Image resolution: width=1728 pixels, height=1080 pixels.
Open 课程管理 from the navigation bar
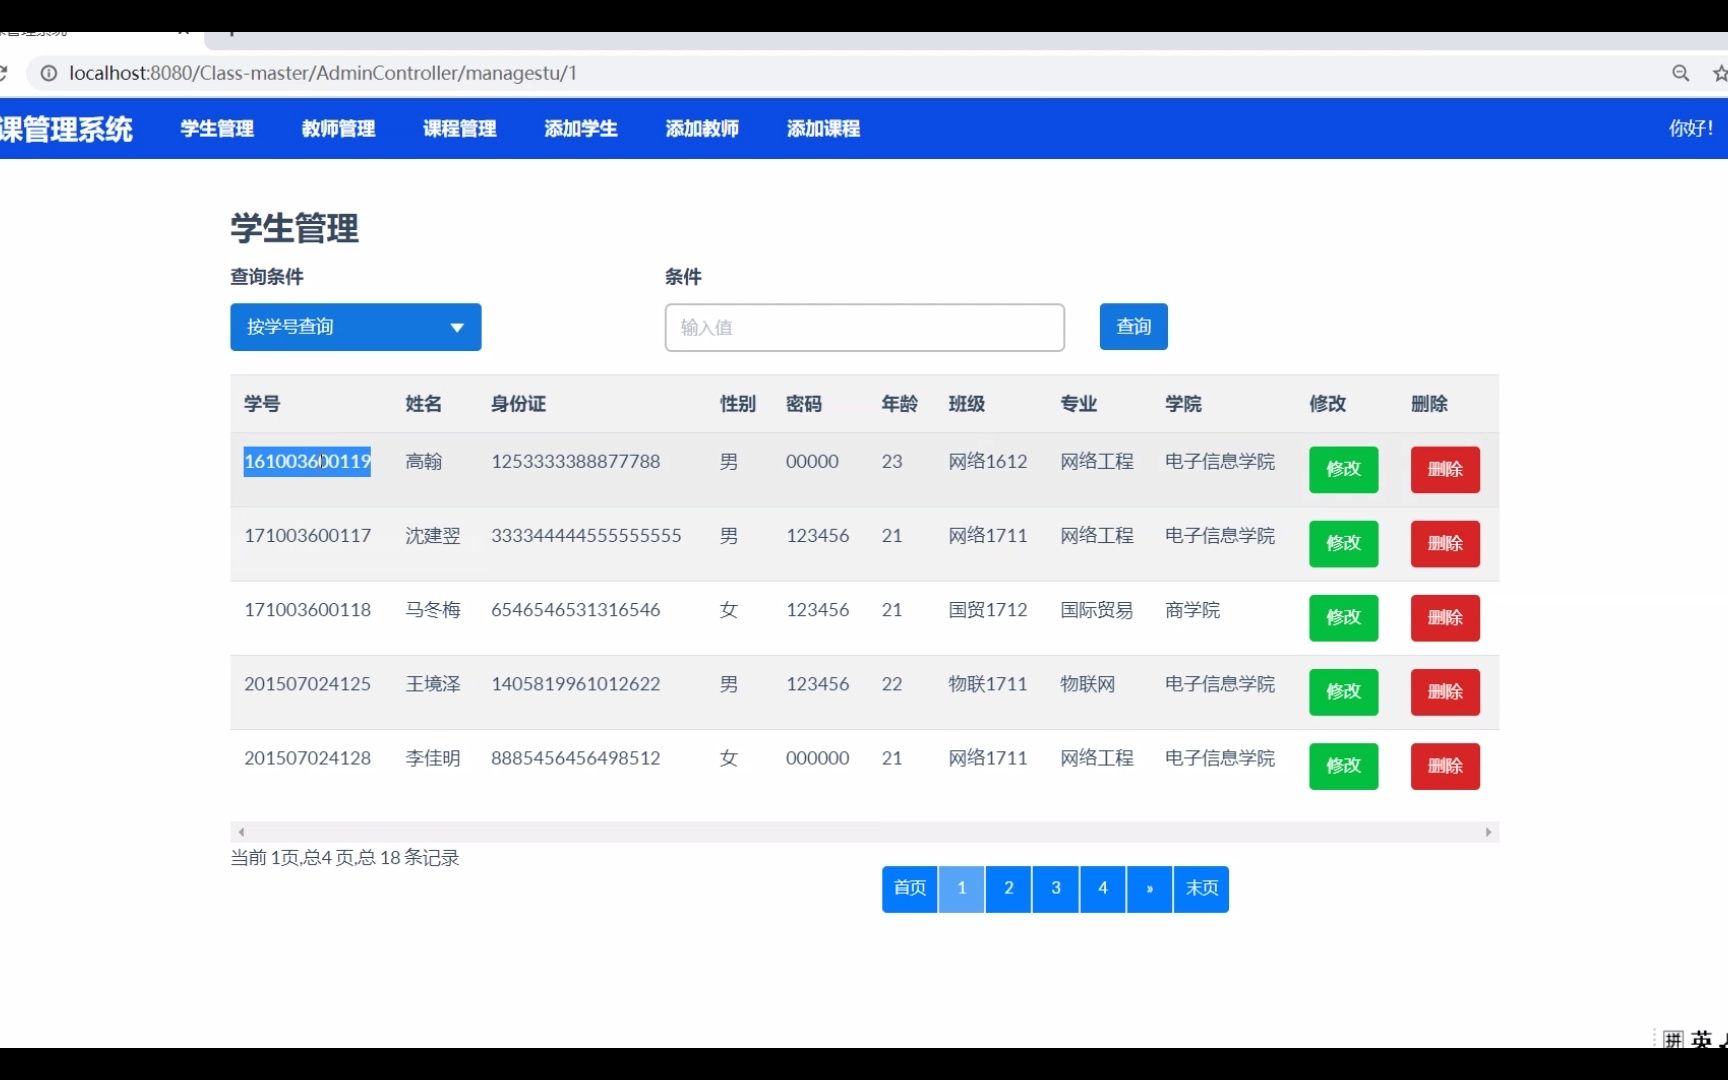(459, 129)
